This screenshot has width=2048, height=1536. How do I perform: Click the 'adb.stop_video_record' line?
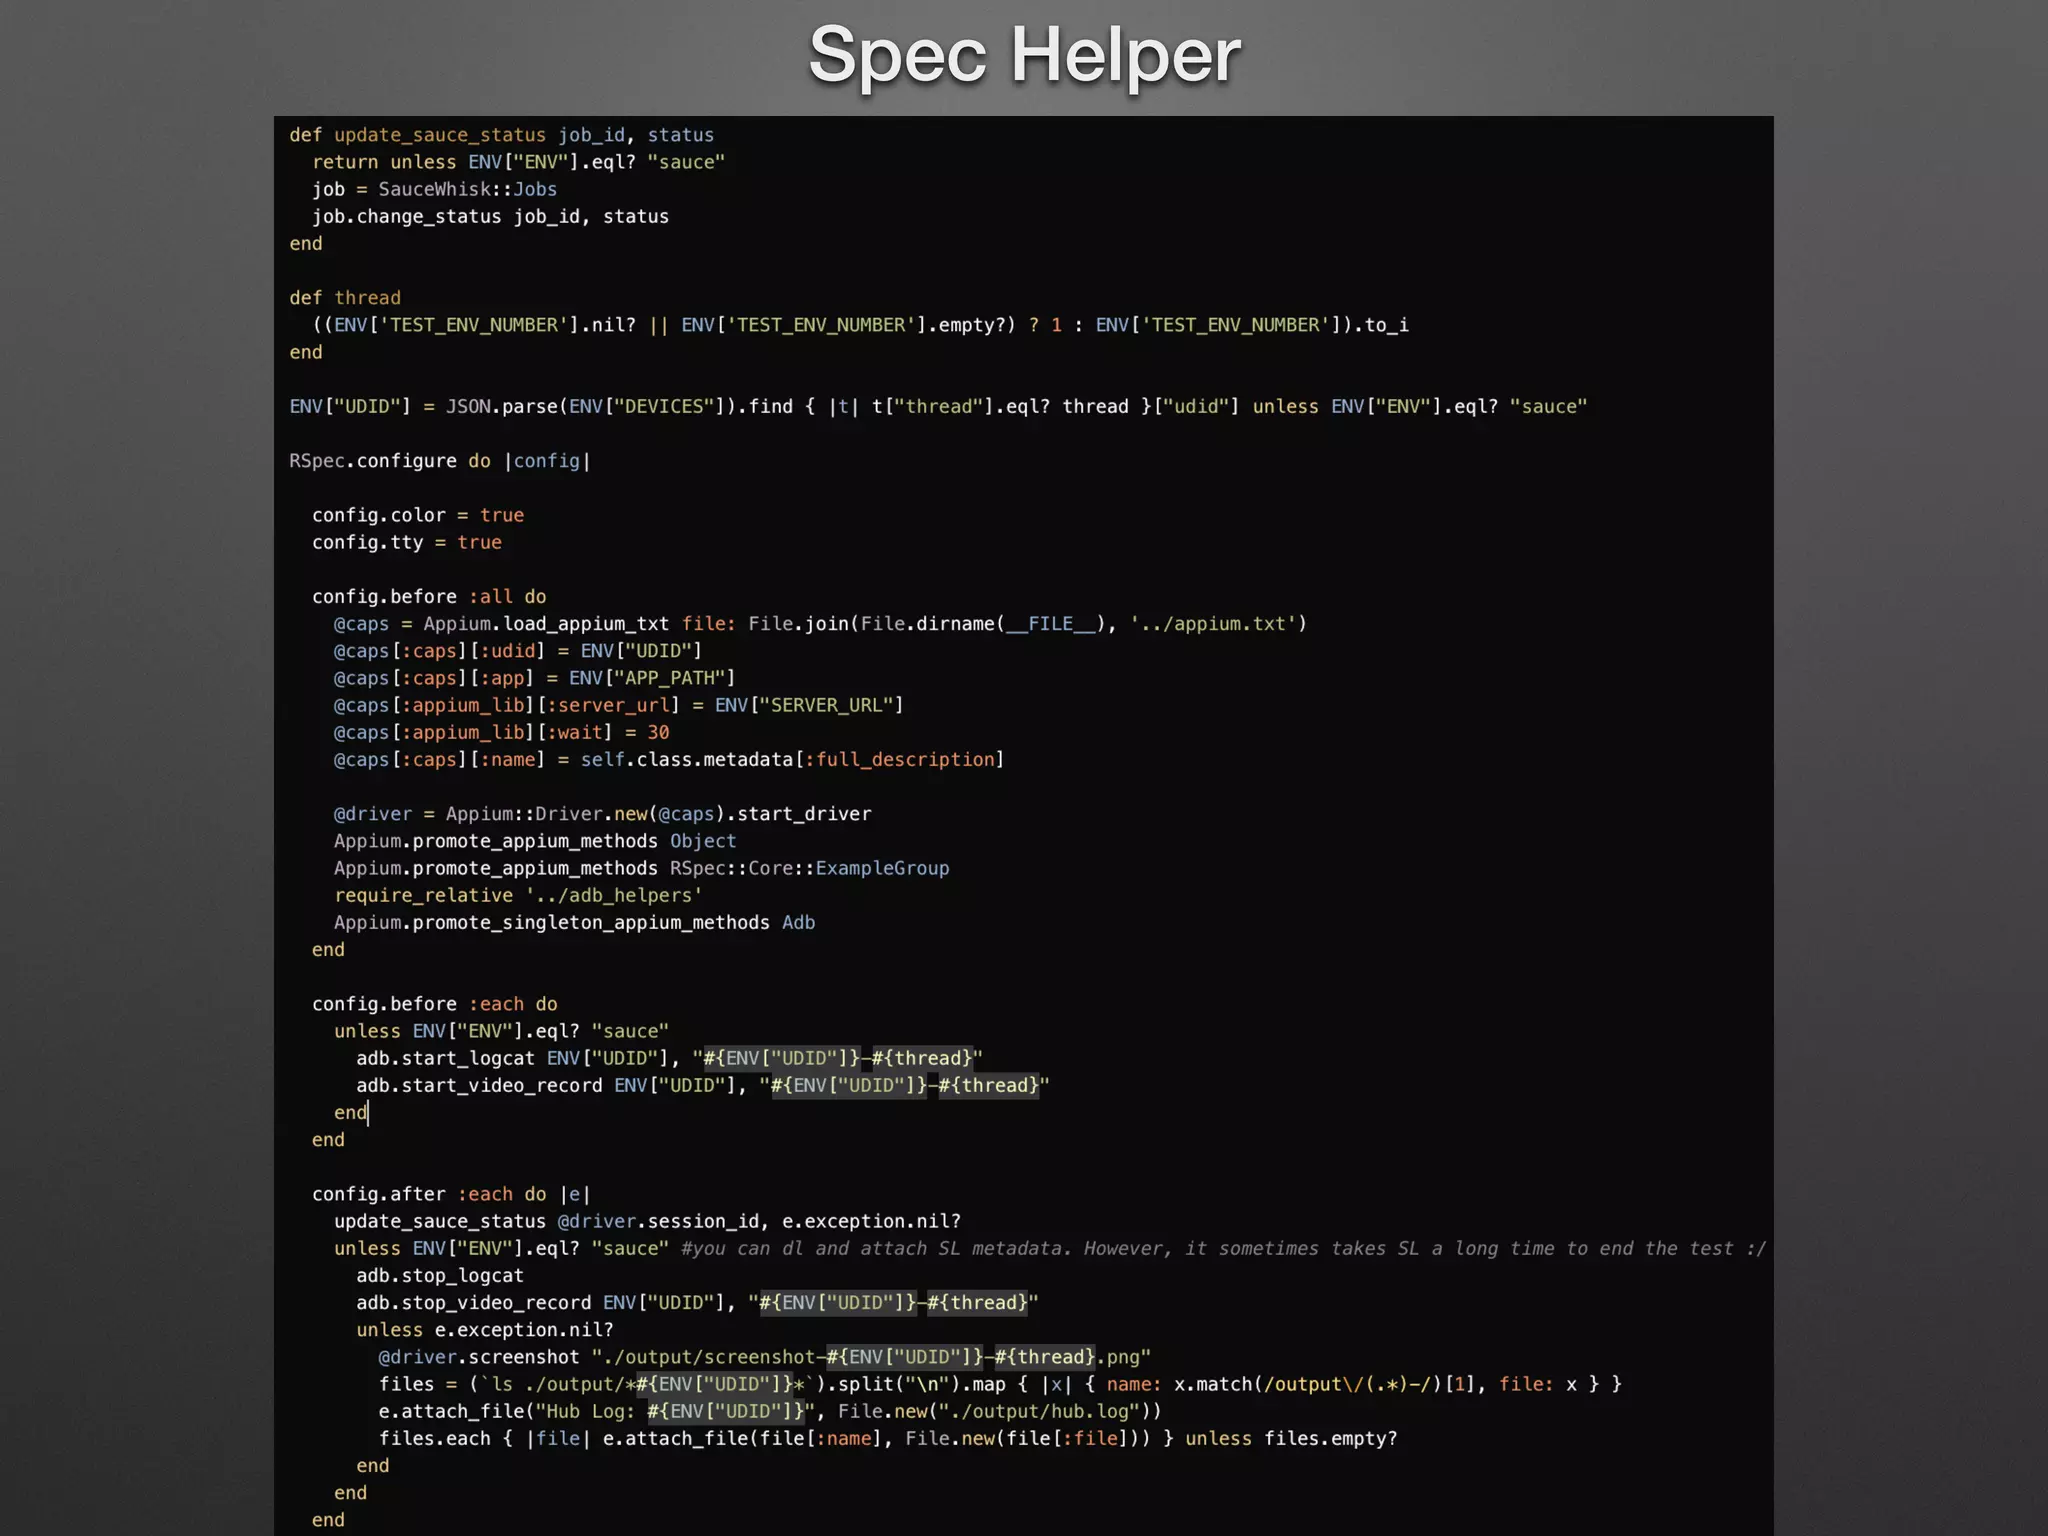click(x=697, y=1303)
